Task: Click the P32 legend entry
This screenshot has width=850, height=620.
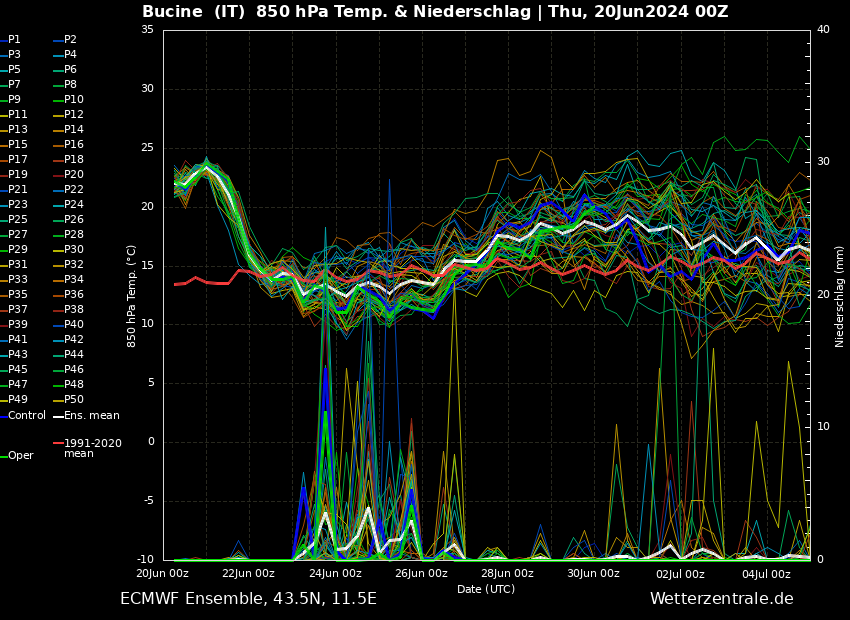Action: tap(68, 264)
